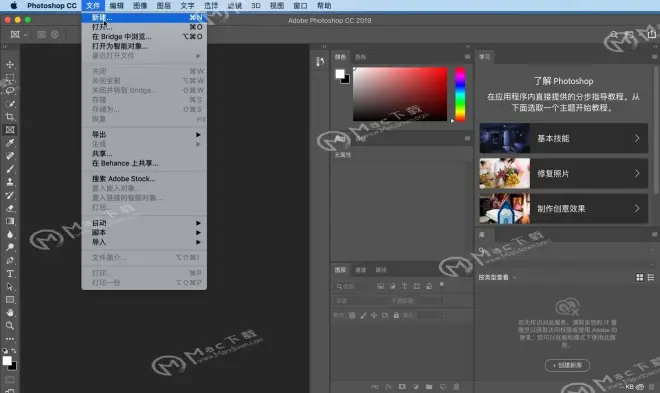Image resolution: width=660 pixels, height=393 pixels.
Task: Switch the library to list view
Action: tap(651, 277)
